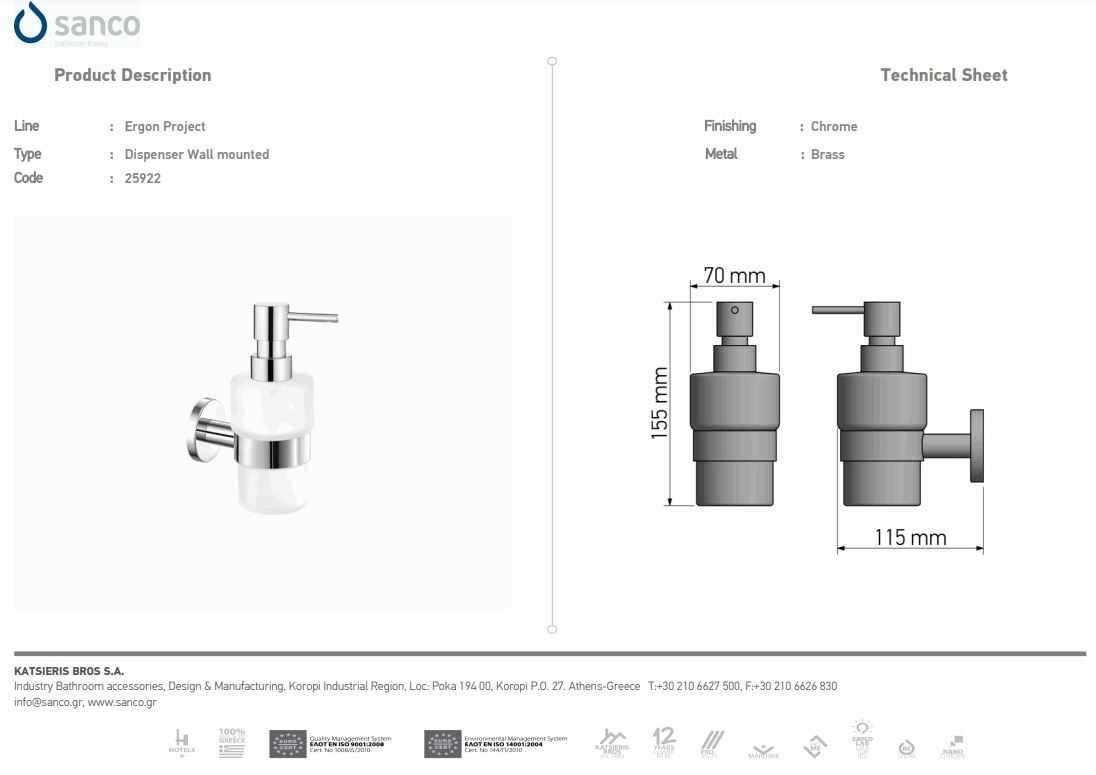Click the www.sanco.gr website link
Image resolution: width=1096 pixels, height=775 pixels.
tap(122, 702)
